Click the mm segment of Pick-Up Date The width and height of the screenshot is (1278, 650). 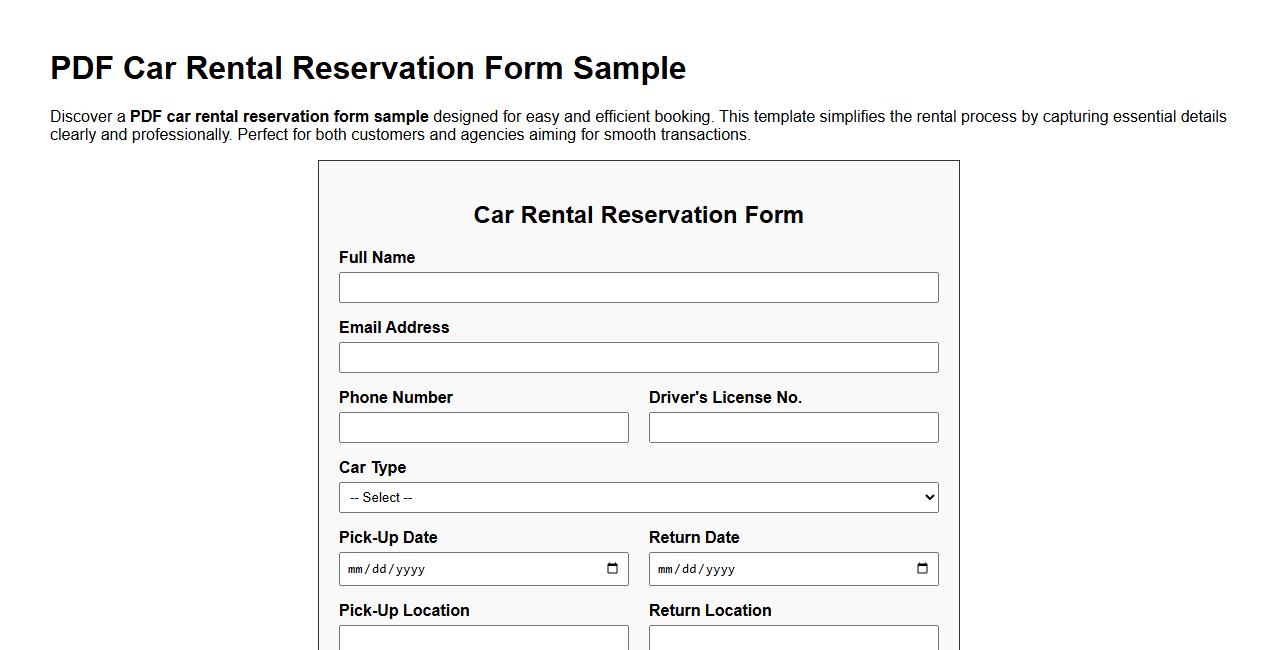tap(355, 569)
